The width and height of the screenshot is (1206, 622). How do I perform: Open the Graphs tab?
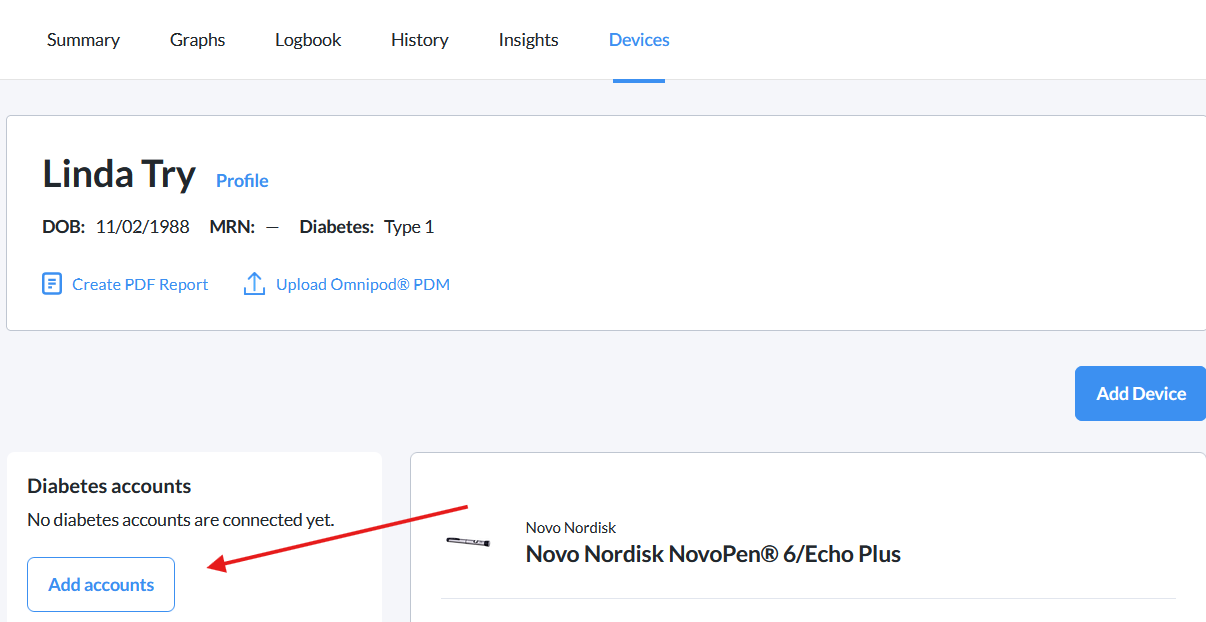point(198,40)
